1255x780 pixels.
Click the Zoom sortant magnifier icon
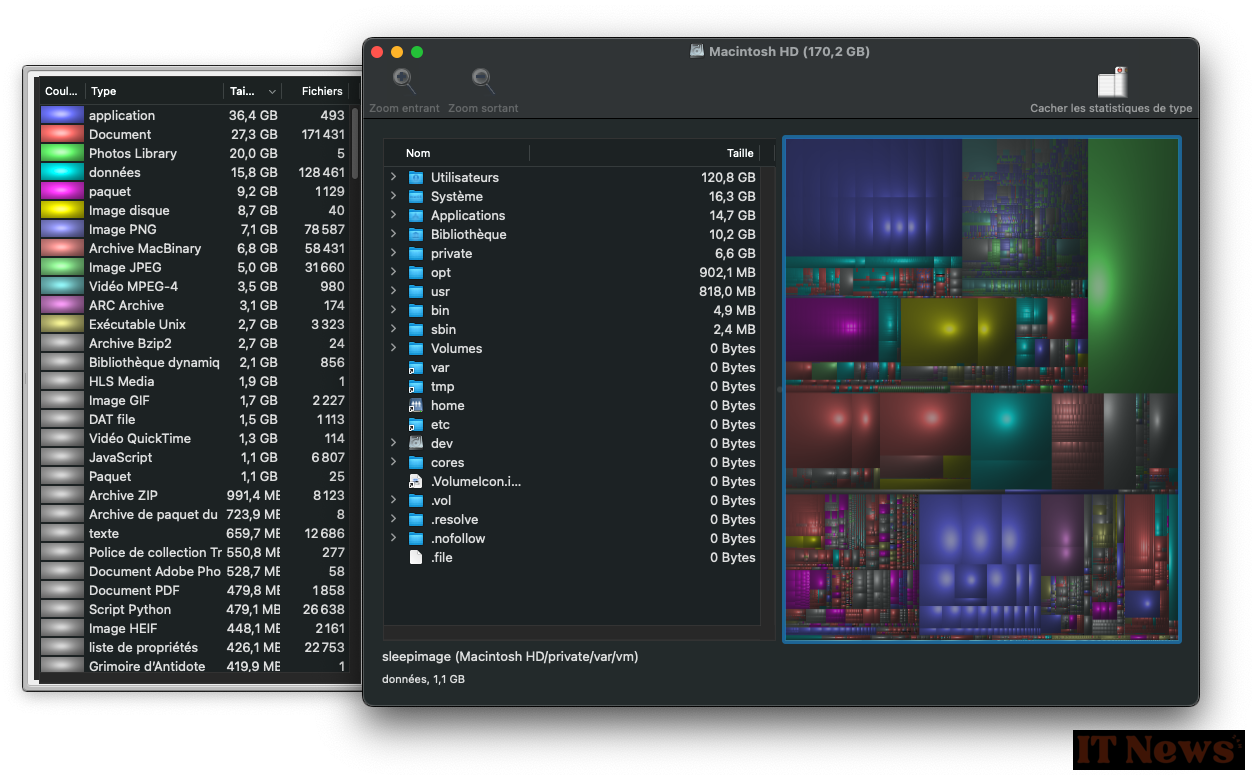(483, 80)
